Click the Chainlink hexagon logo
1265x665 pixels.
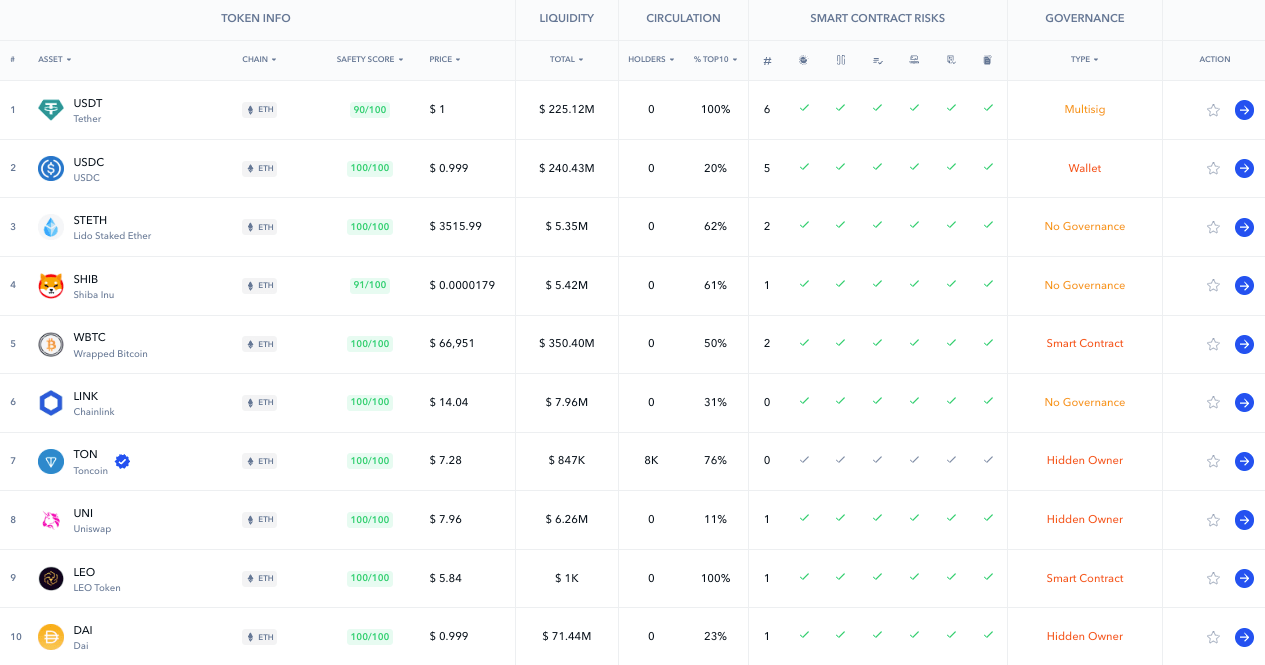(x=51, y=402)
